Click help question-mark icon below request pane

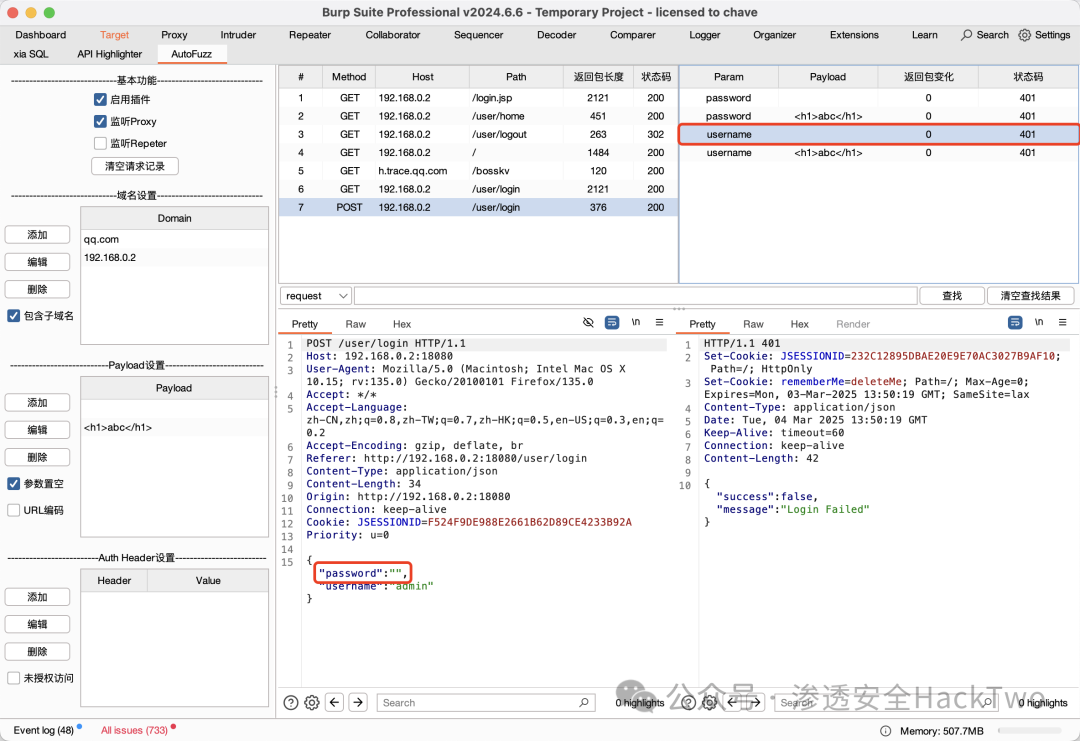(x=291, y=702)
